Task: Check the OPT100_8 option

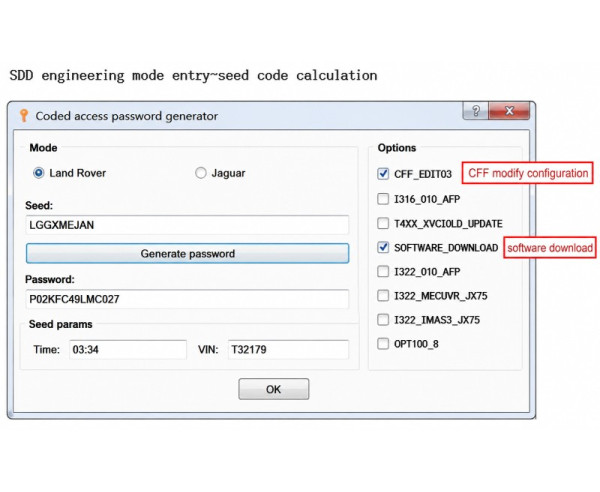Action: point(383,344)
